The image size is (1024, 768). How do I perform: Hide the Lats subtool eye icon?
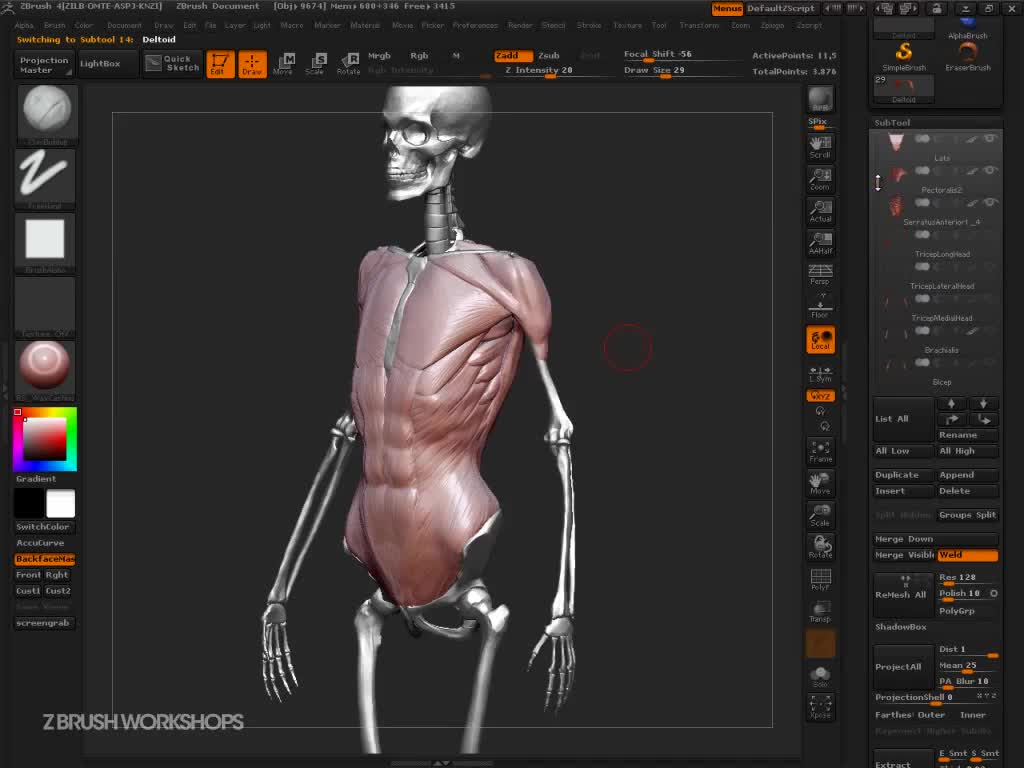[x=990, y=138]
